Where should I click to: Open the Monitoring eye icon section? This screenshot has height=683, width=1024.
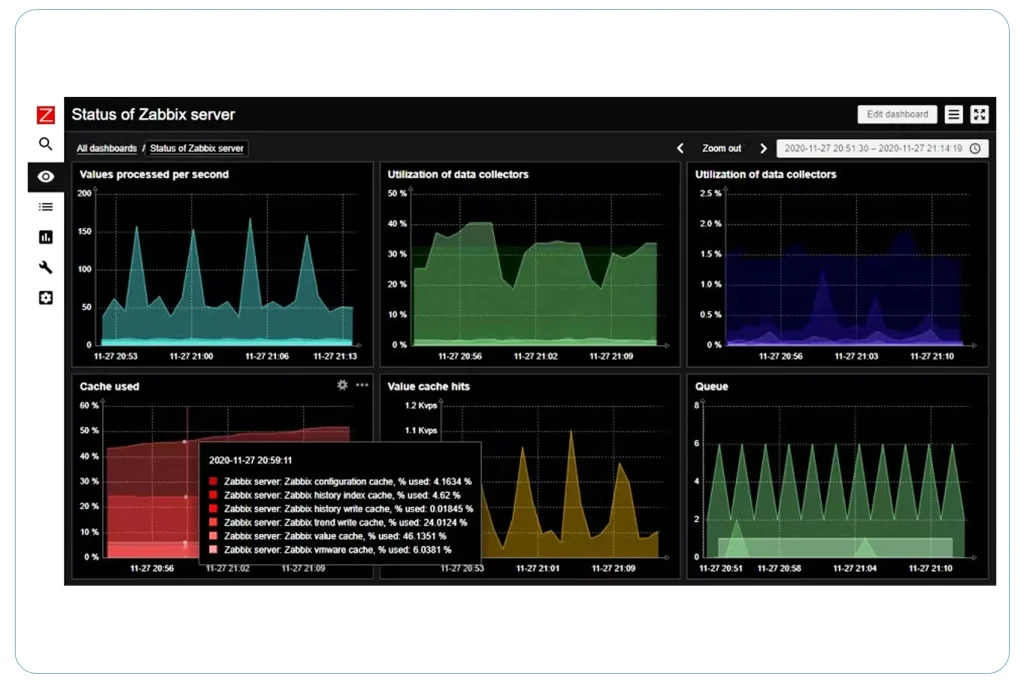click(x=46, y=176)
